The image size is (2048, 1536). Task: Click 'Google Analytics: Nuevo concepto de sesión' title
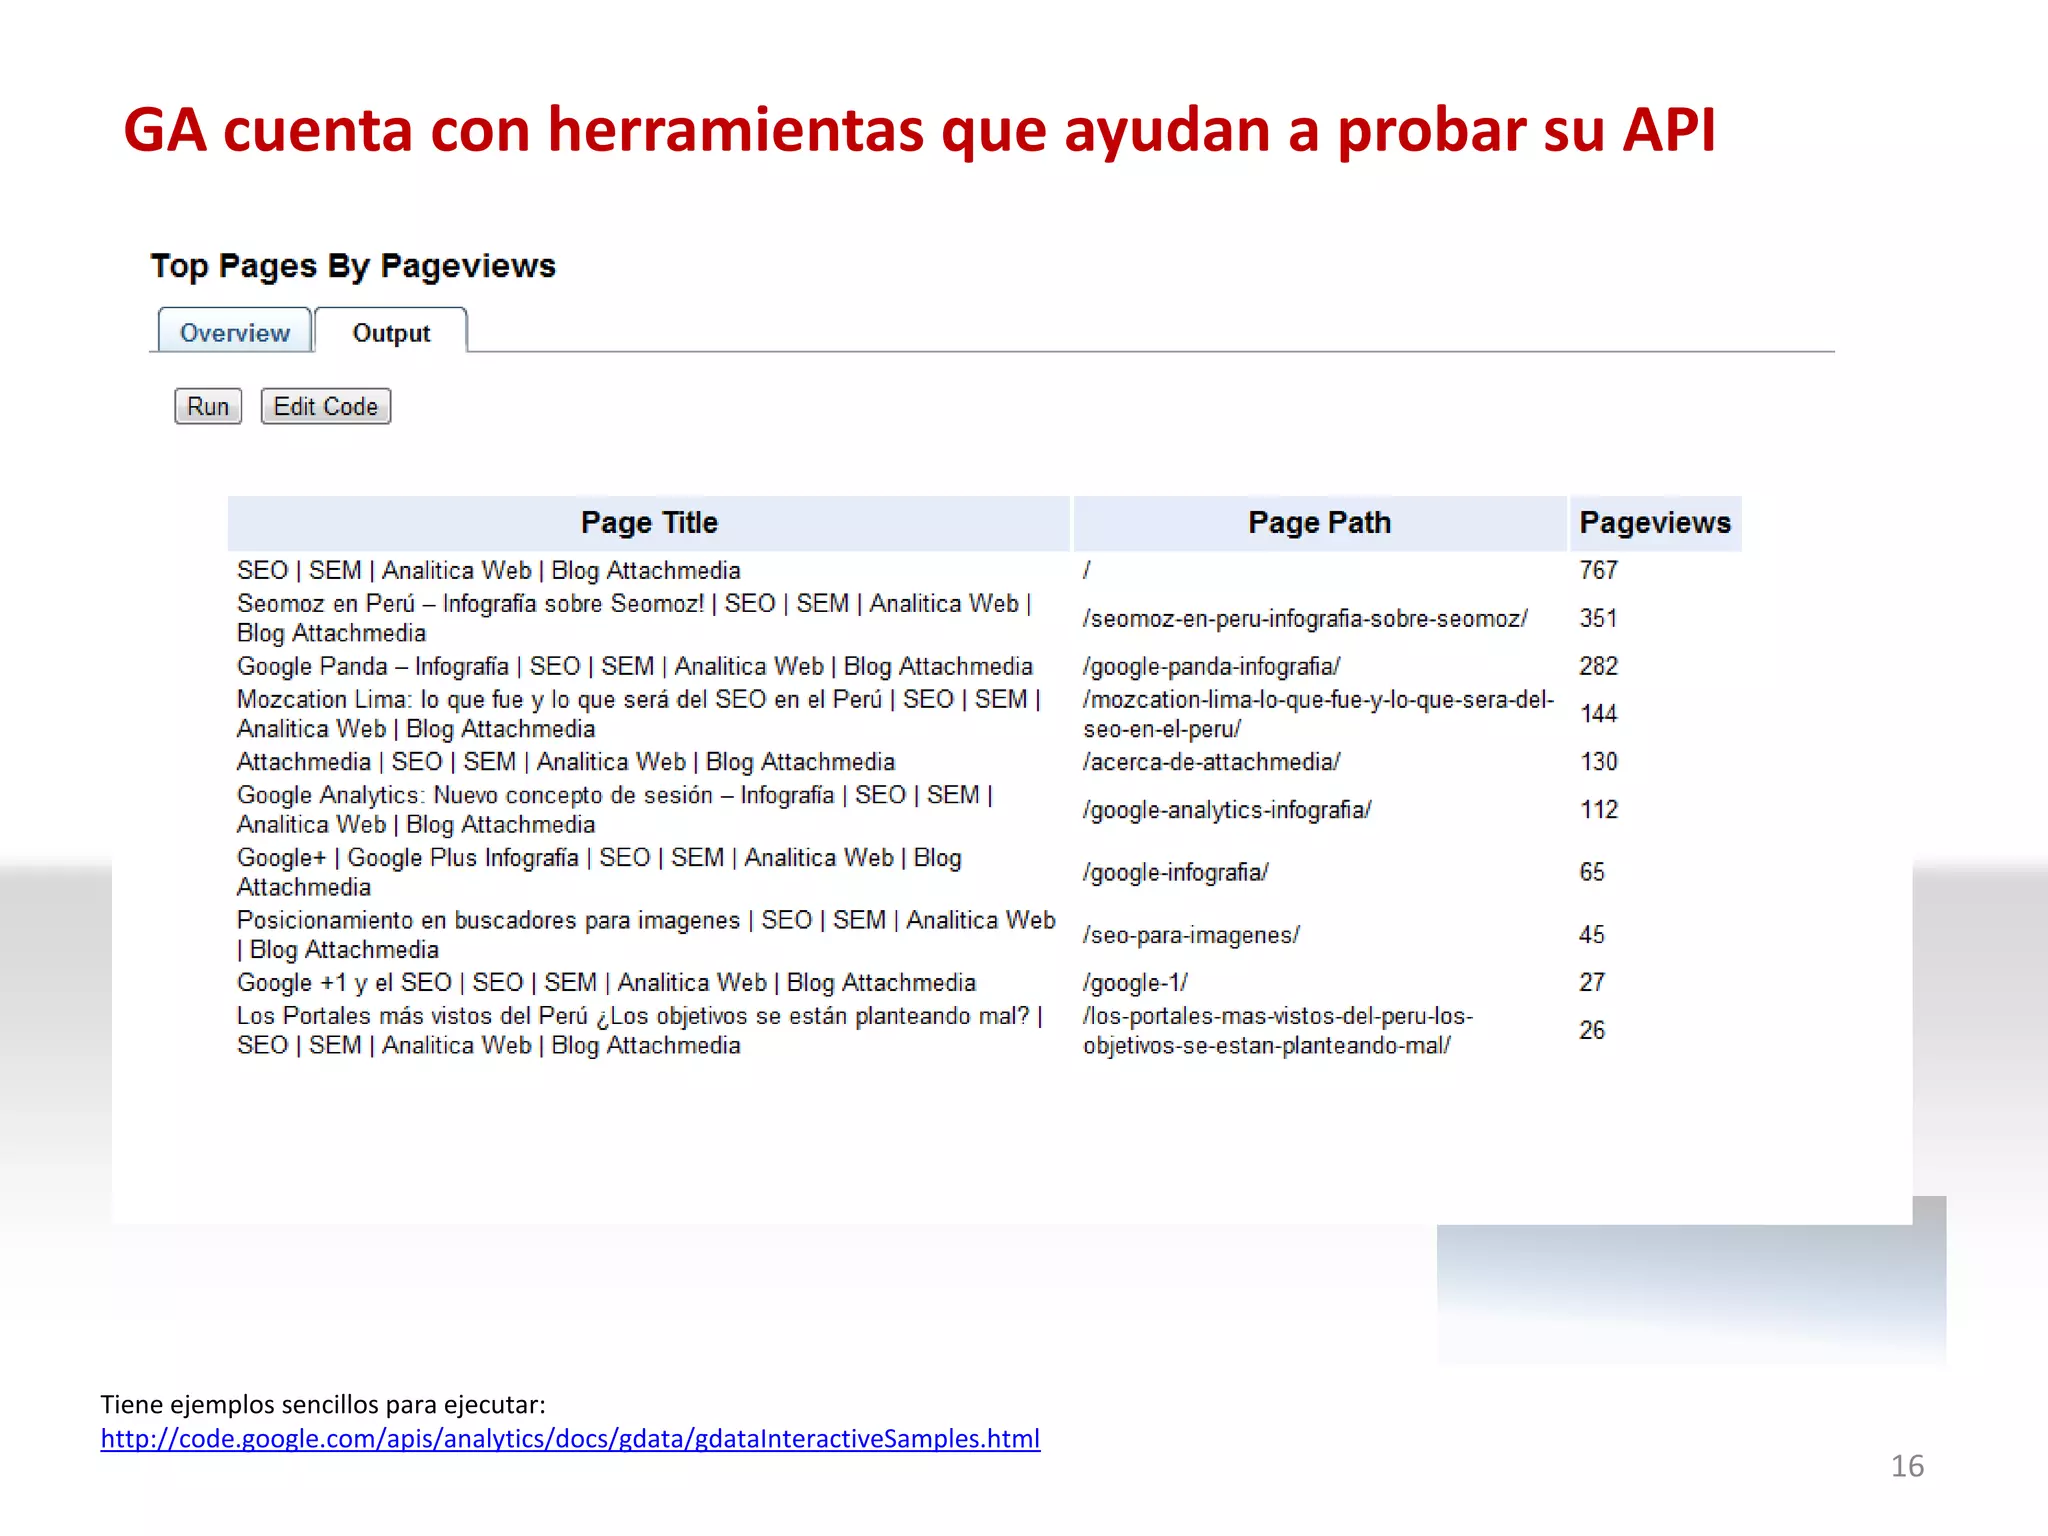tap(614, 810)
